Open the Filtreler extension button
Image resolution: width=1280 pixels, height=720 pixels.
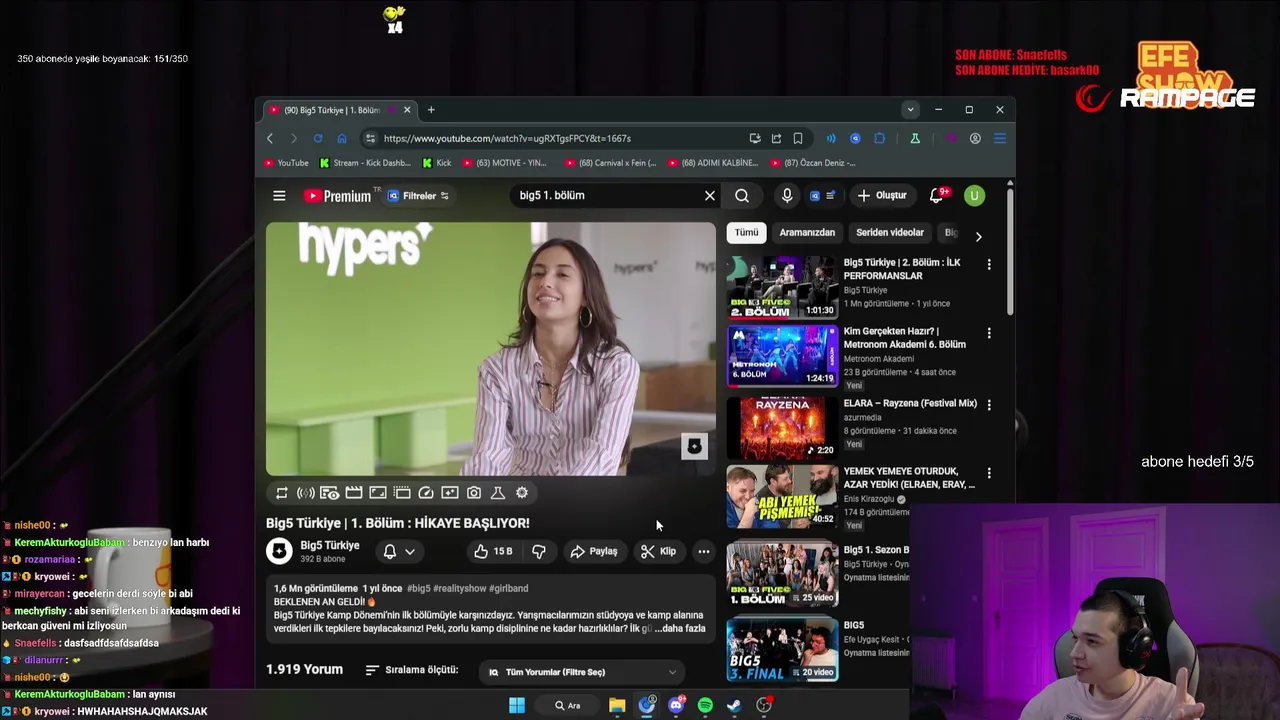click(x=419, y=196)
